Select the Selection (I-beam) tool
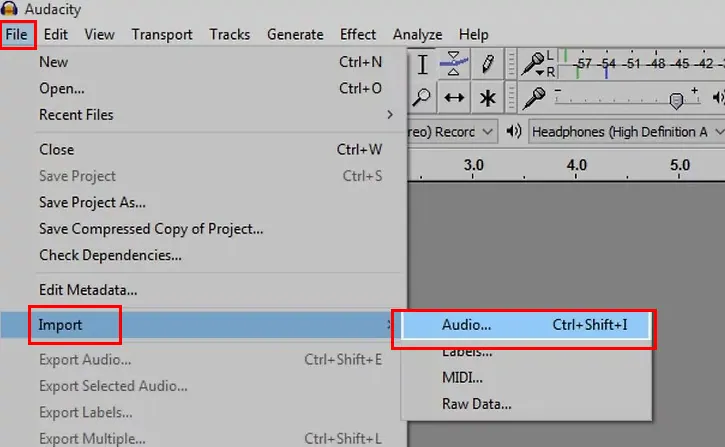 tap(422, 64)
